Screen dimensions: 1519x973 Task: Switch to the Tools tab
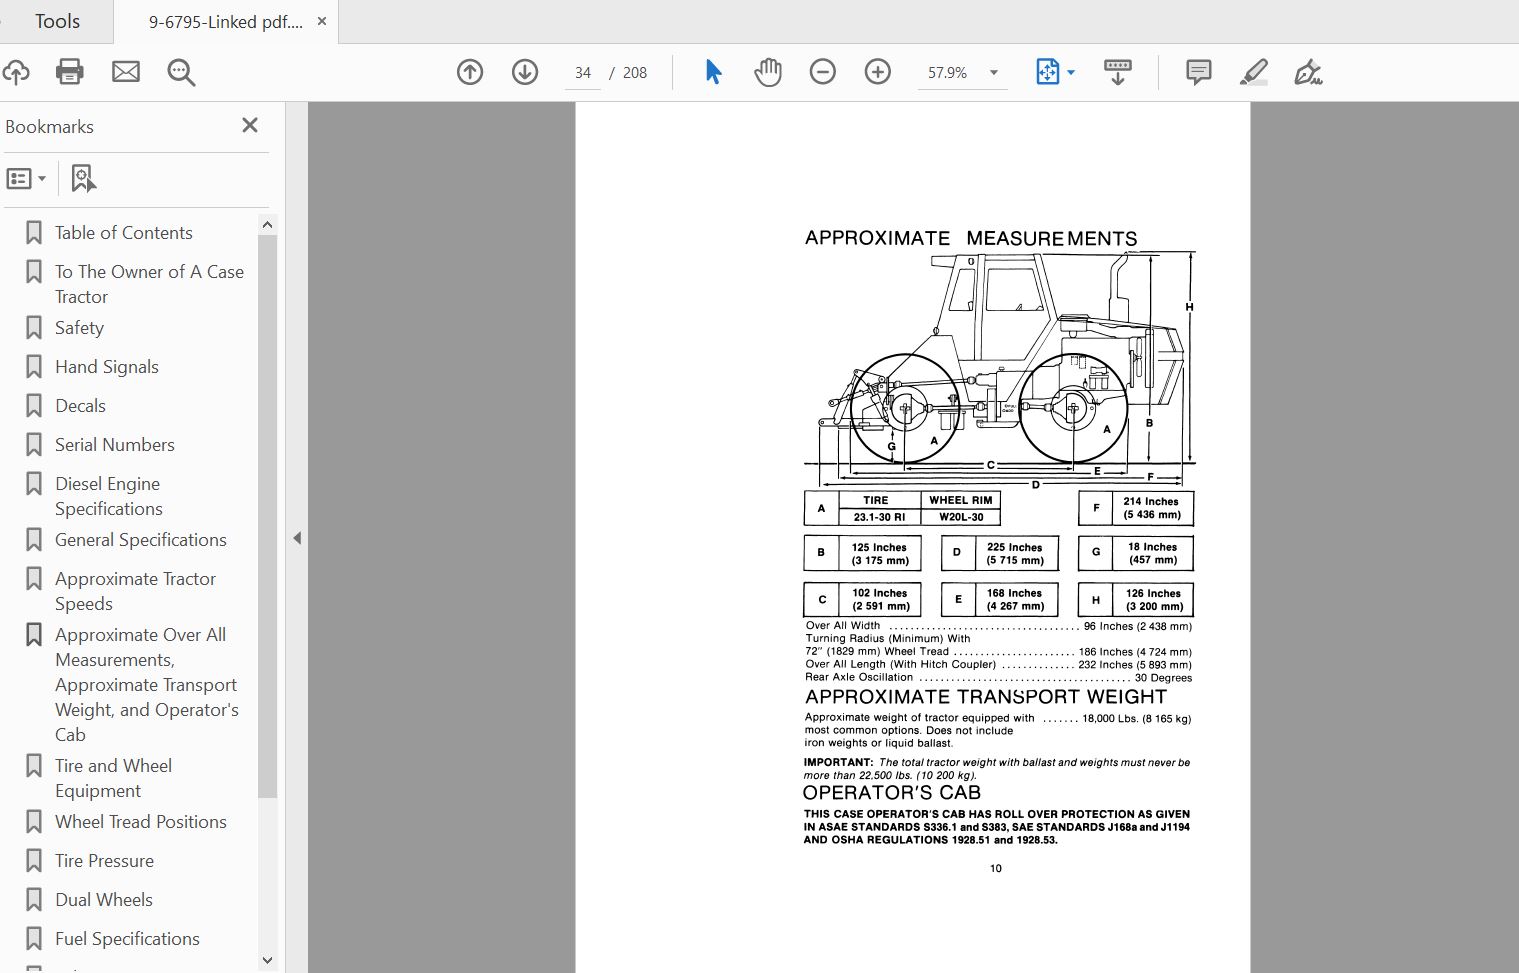click(x=56, y=20)
